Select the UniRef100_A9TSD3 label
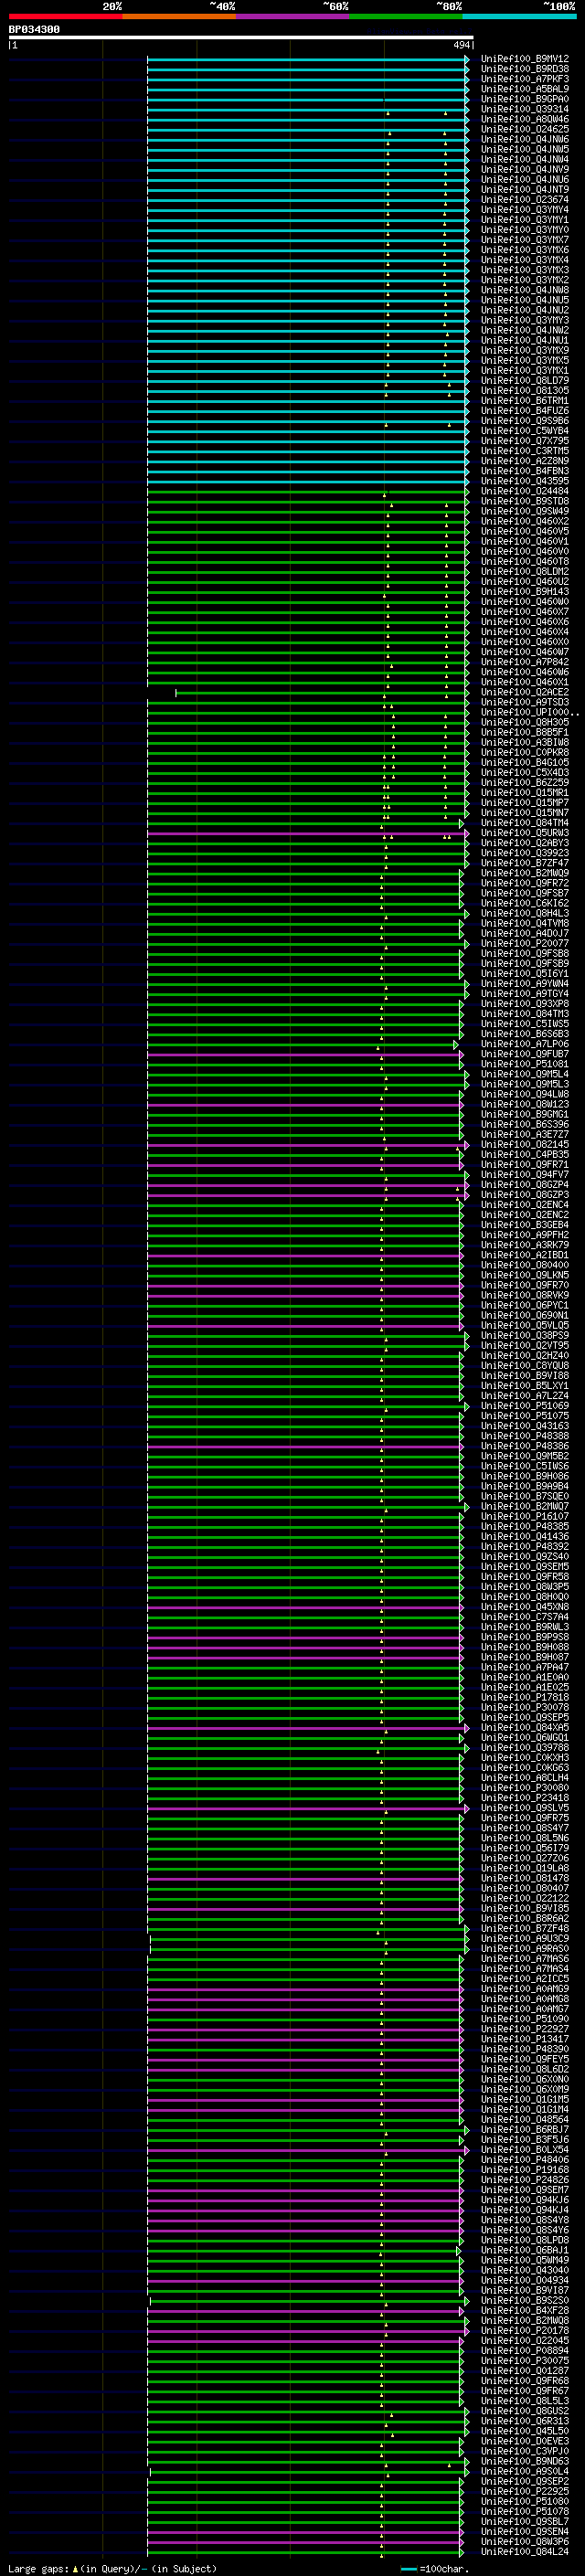This screenshot has height=2576, width=585. [x=525, y=702]
